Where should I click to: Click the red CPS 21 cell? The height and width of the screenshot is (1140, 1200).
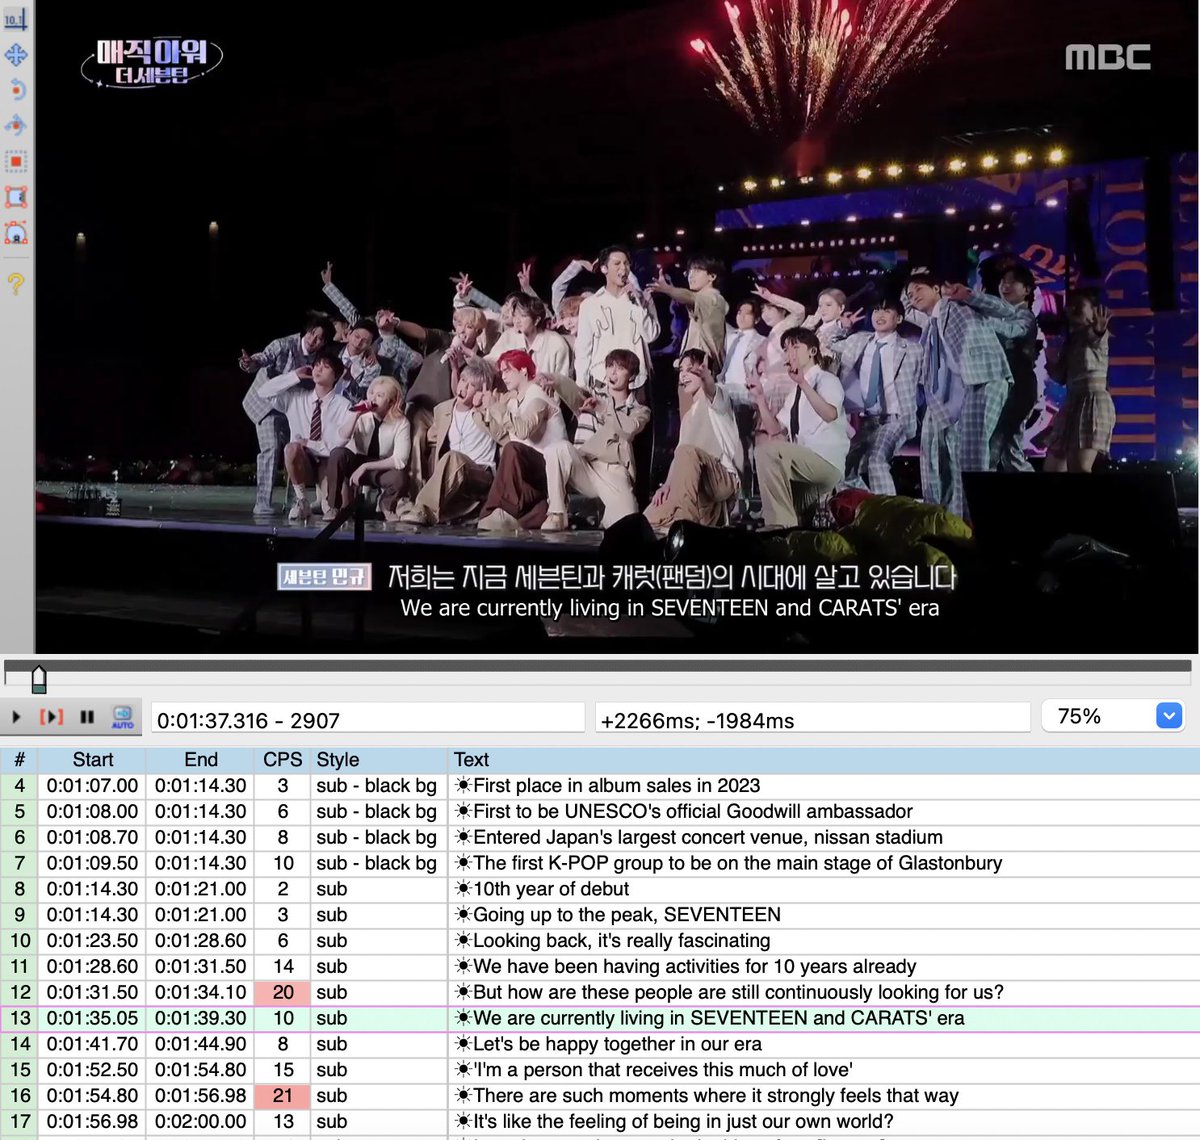point(283,1097)
